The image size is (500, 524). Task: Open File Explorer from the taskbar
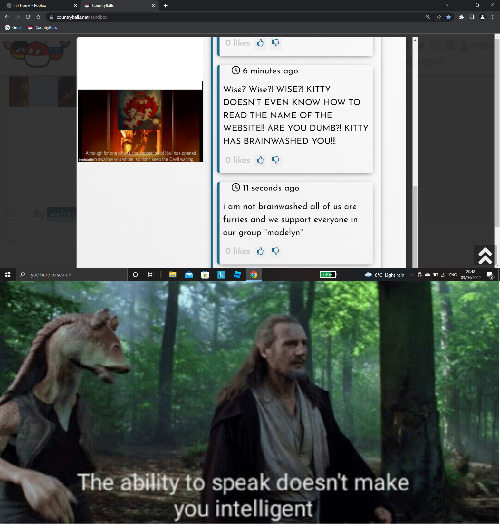click(x=173, y=275)
